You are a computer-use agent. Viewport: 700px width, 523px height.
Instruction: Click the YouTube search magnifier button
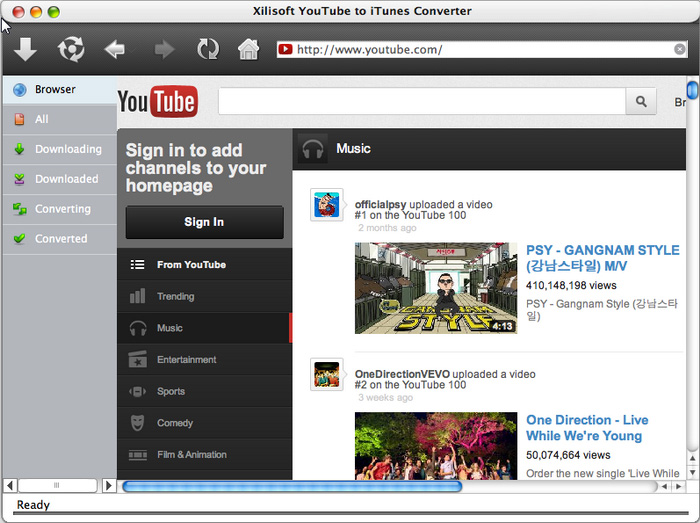(639, 101)
